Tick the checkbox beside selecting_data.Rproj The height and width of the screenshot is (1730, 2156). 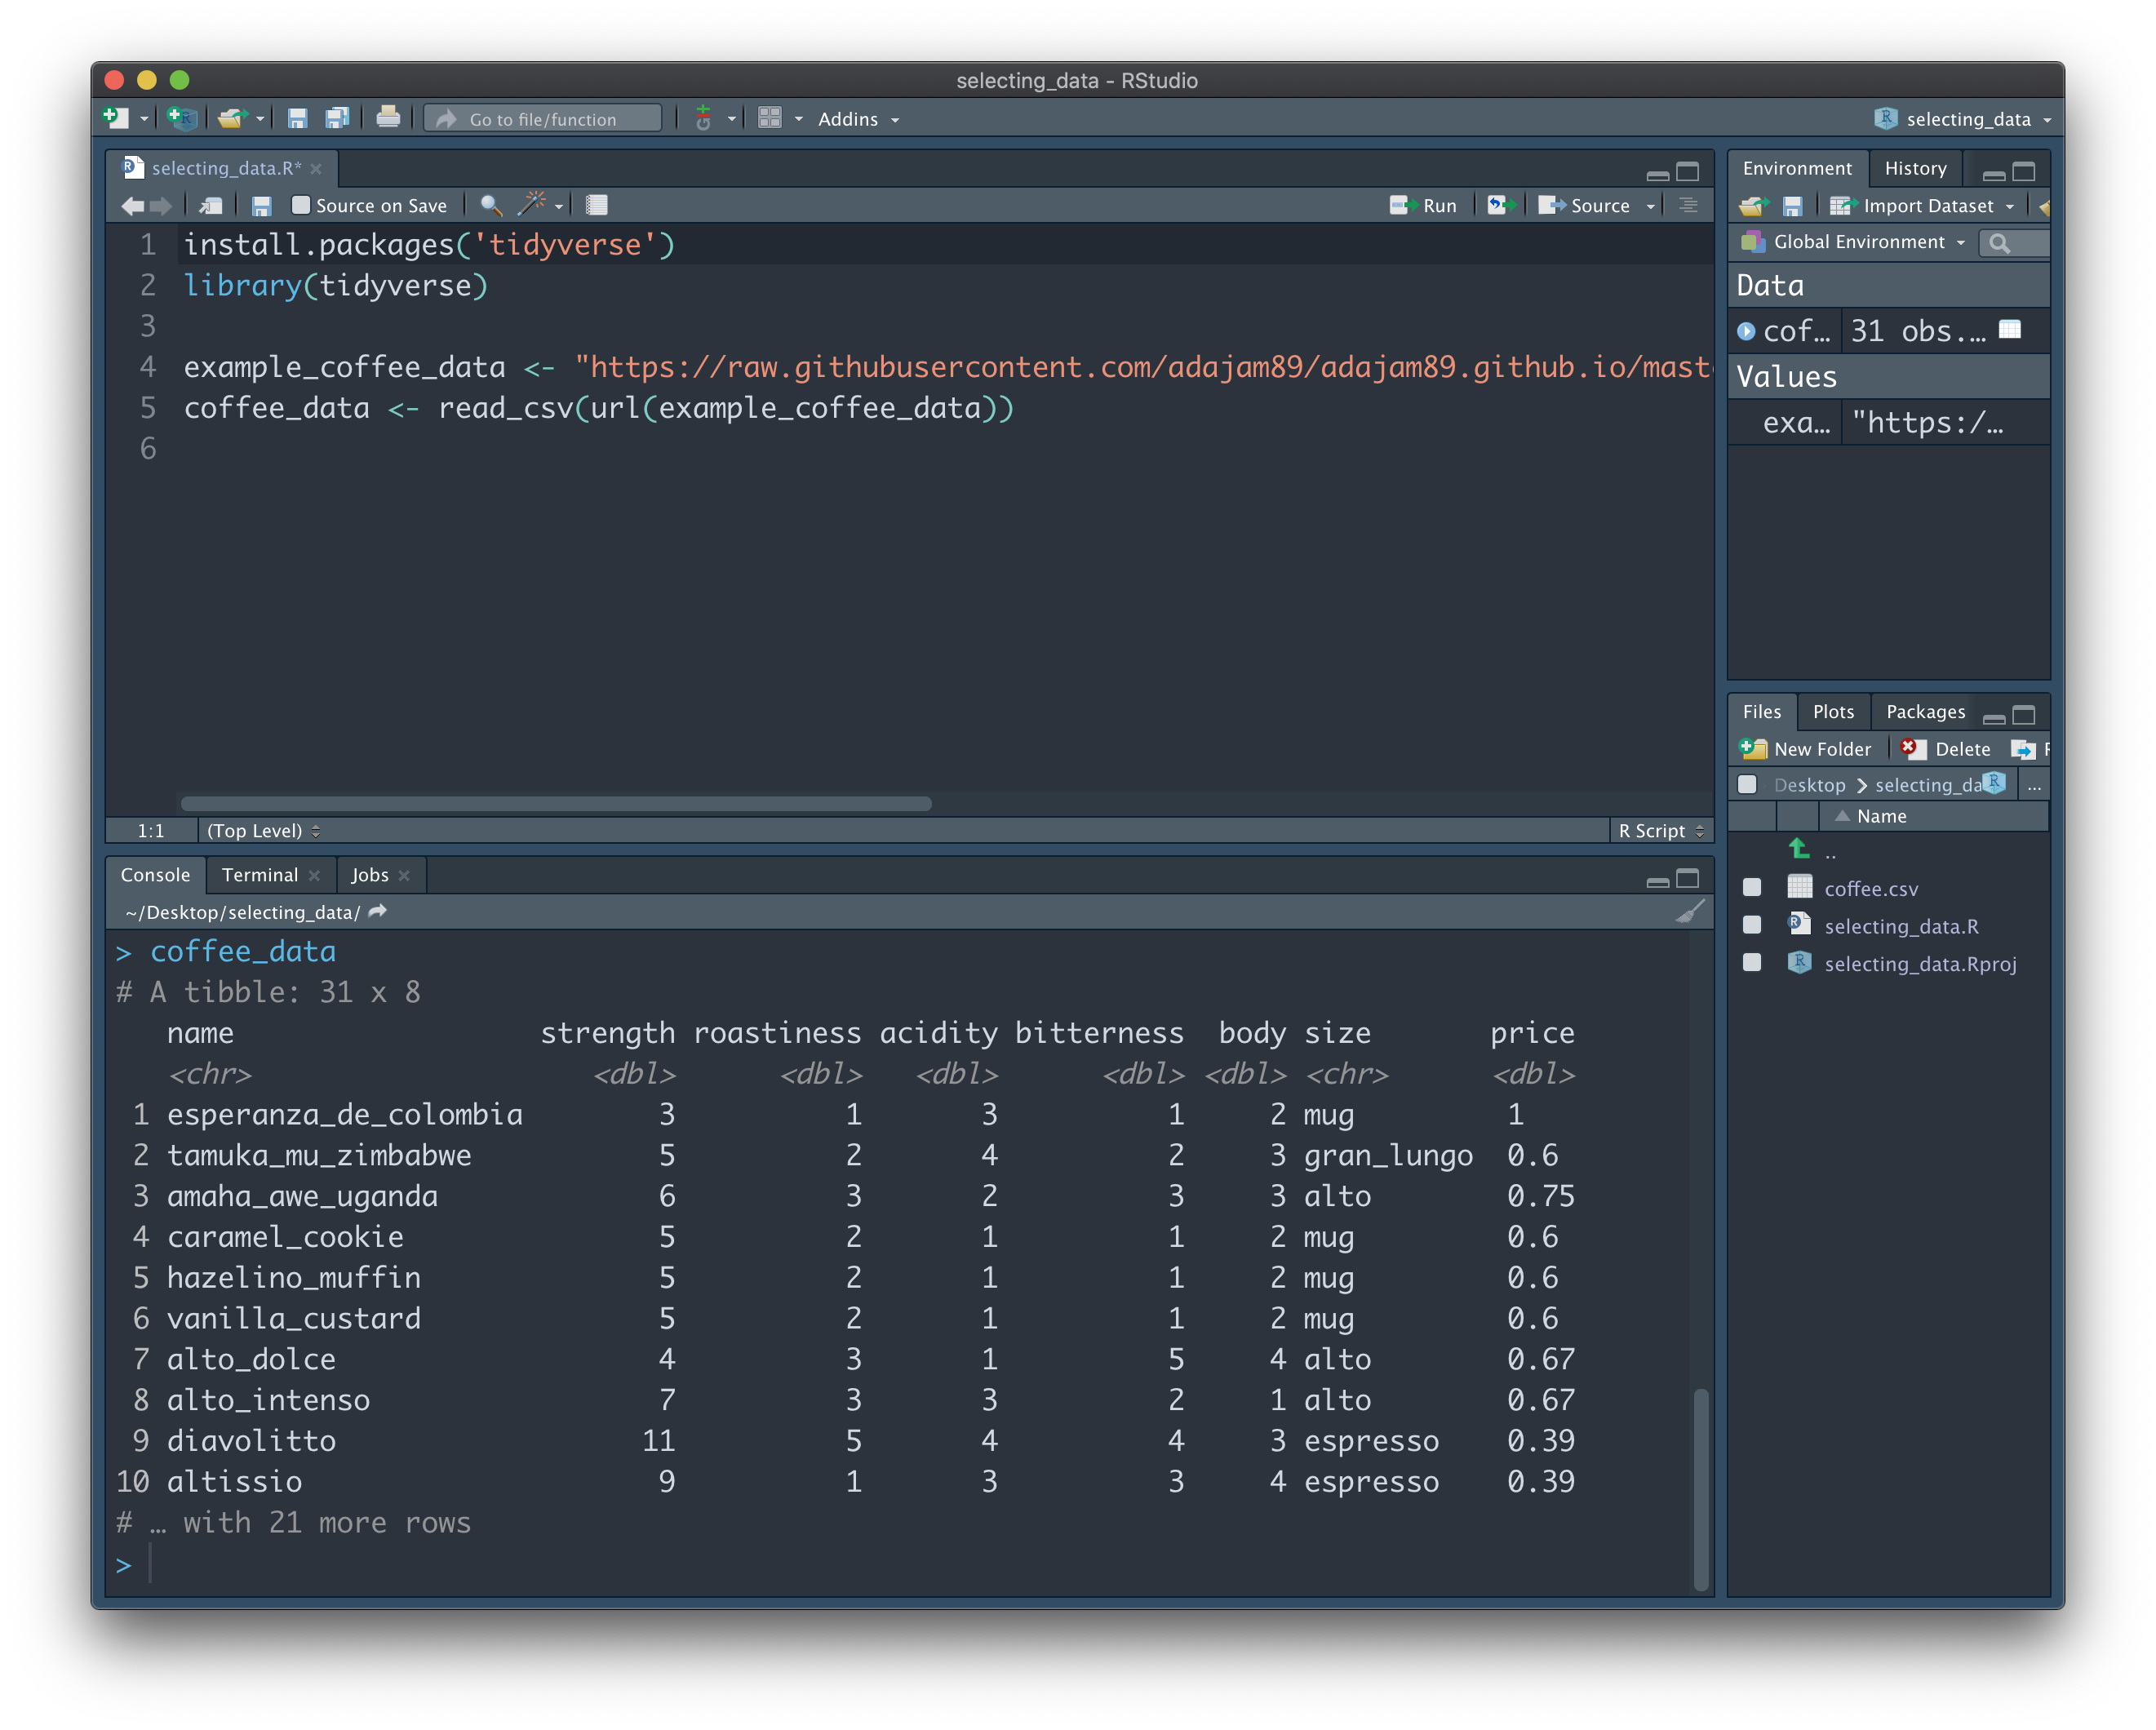pyautogui.click(x=1752, y=962)
